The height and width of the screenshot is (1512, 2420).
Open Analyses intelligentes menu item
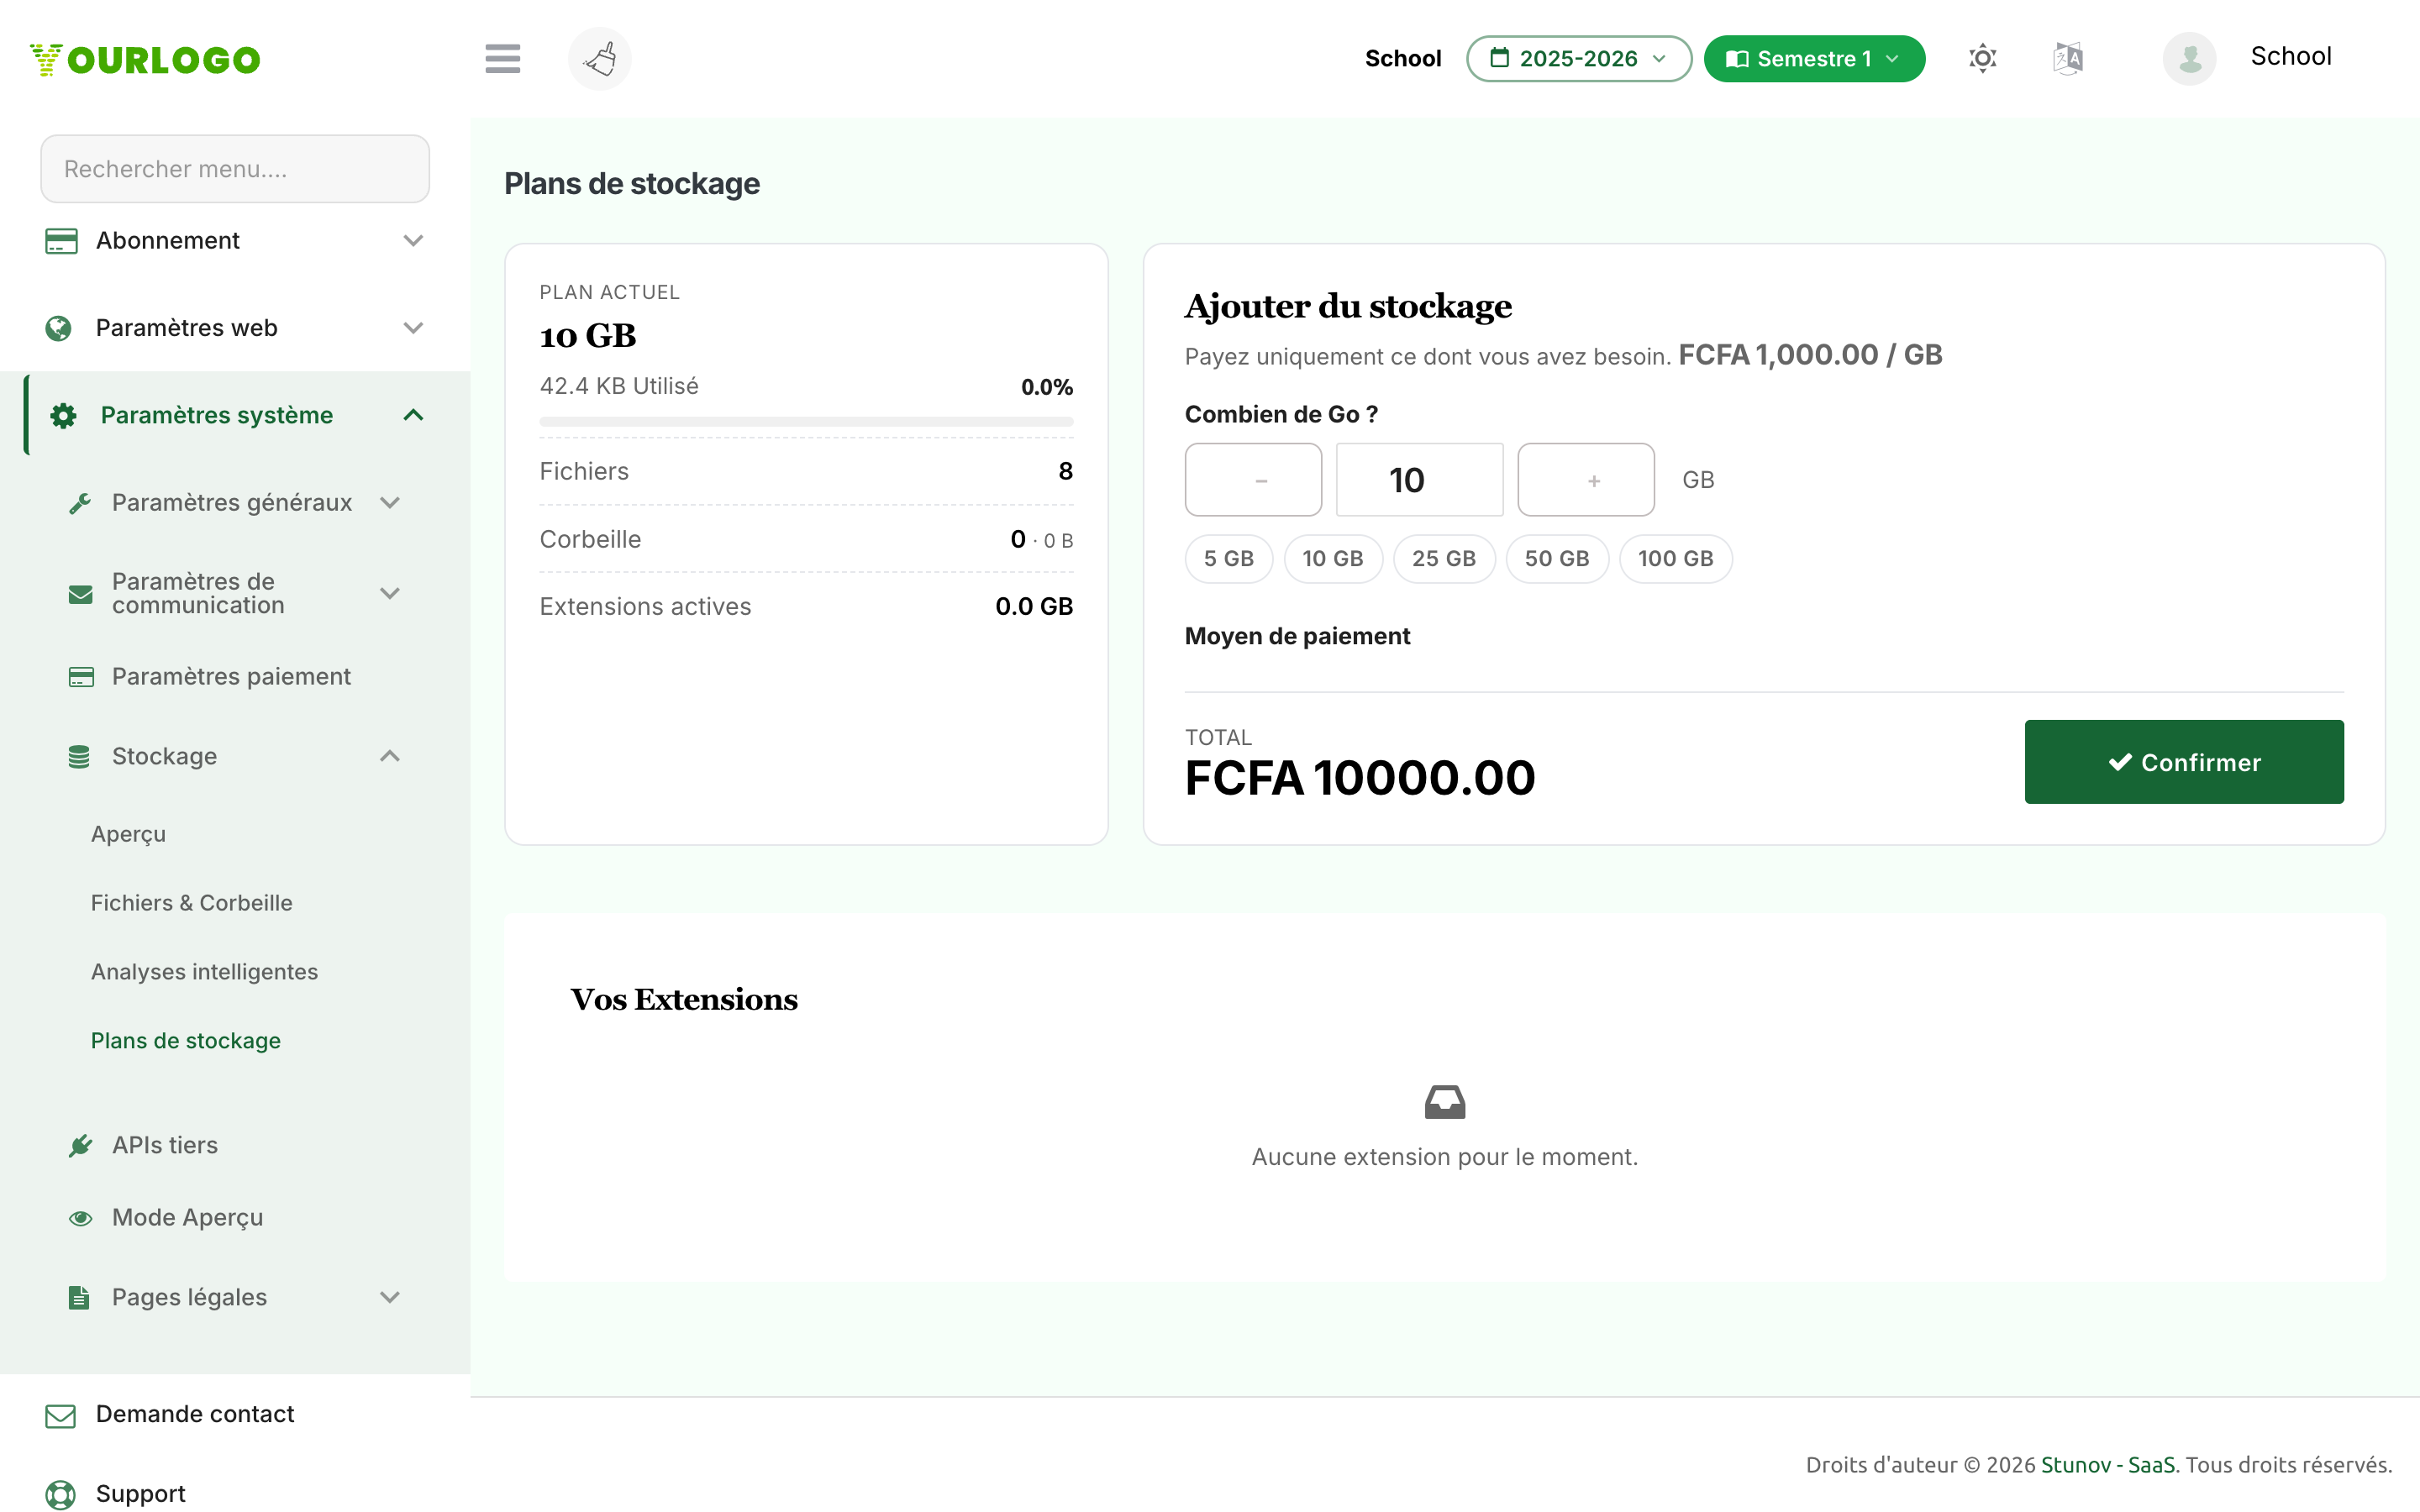[x=204, y=972]
